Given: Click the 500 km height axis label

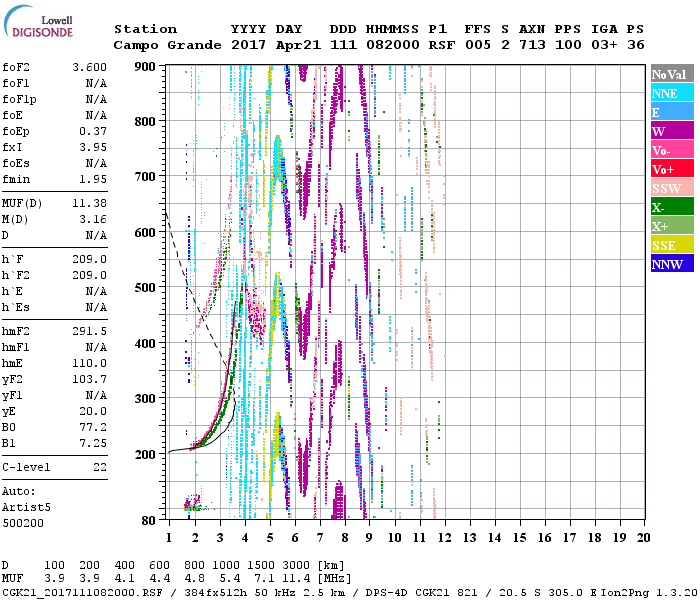Looking at the screenshot, I should (145, 288).
